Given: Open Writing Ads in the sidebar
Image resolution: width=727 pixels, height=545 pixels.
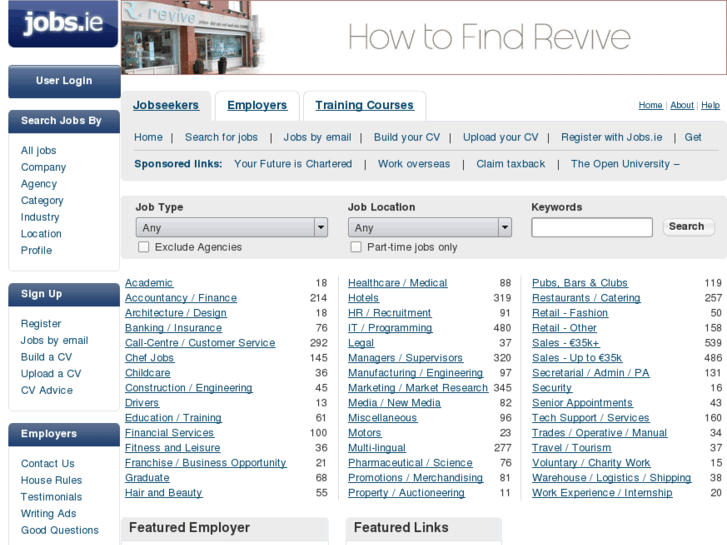Looking at the screenshot, I should [49, 514].
